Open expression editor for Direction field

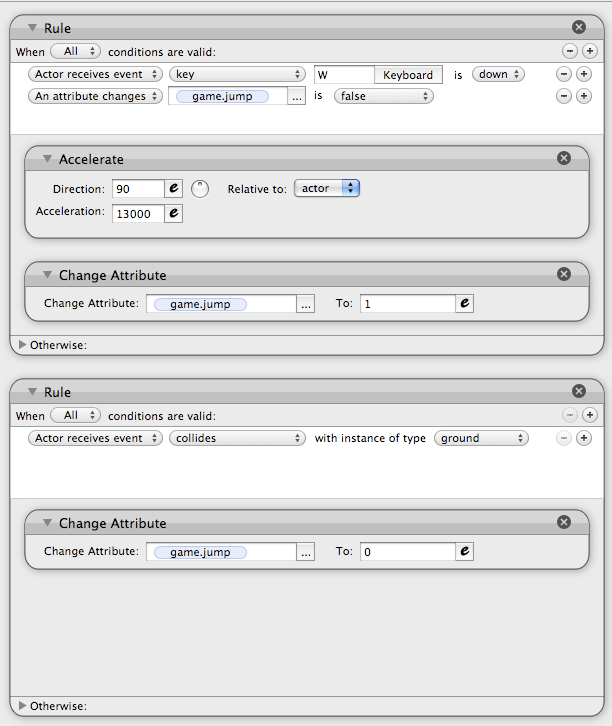point(173,188)
